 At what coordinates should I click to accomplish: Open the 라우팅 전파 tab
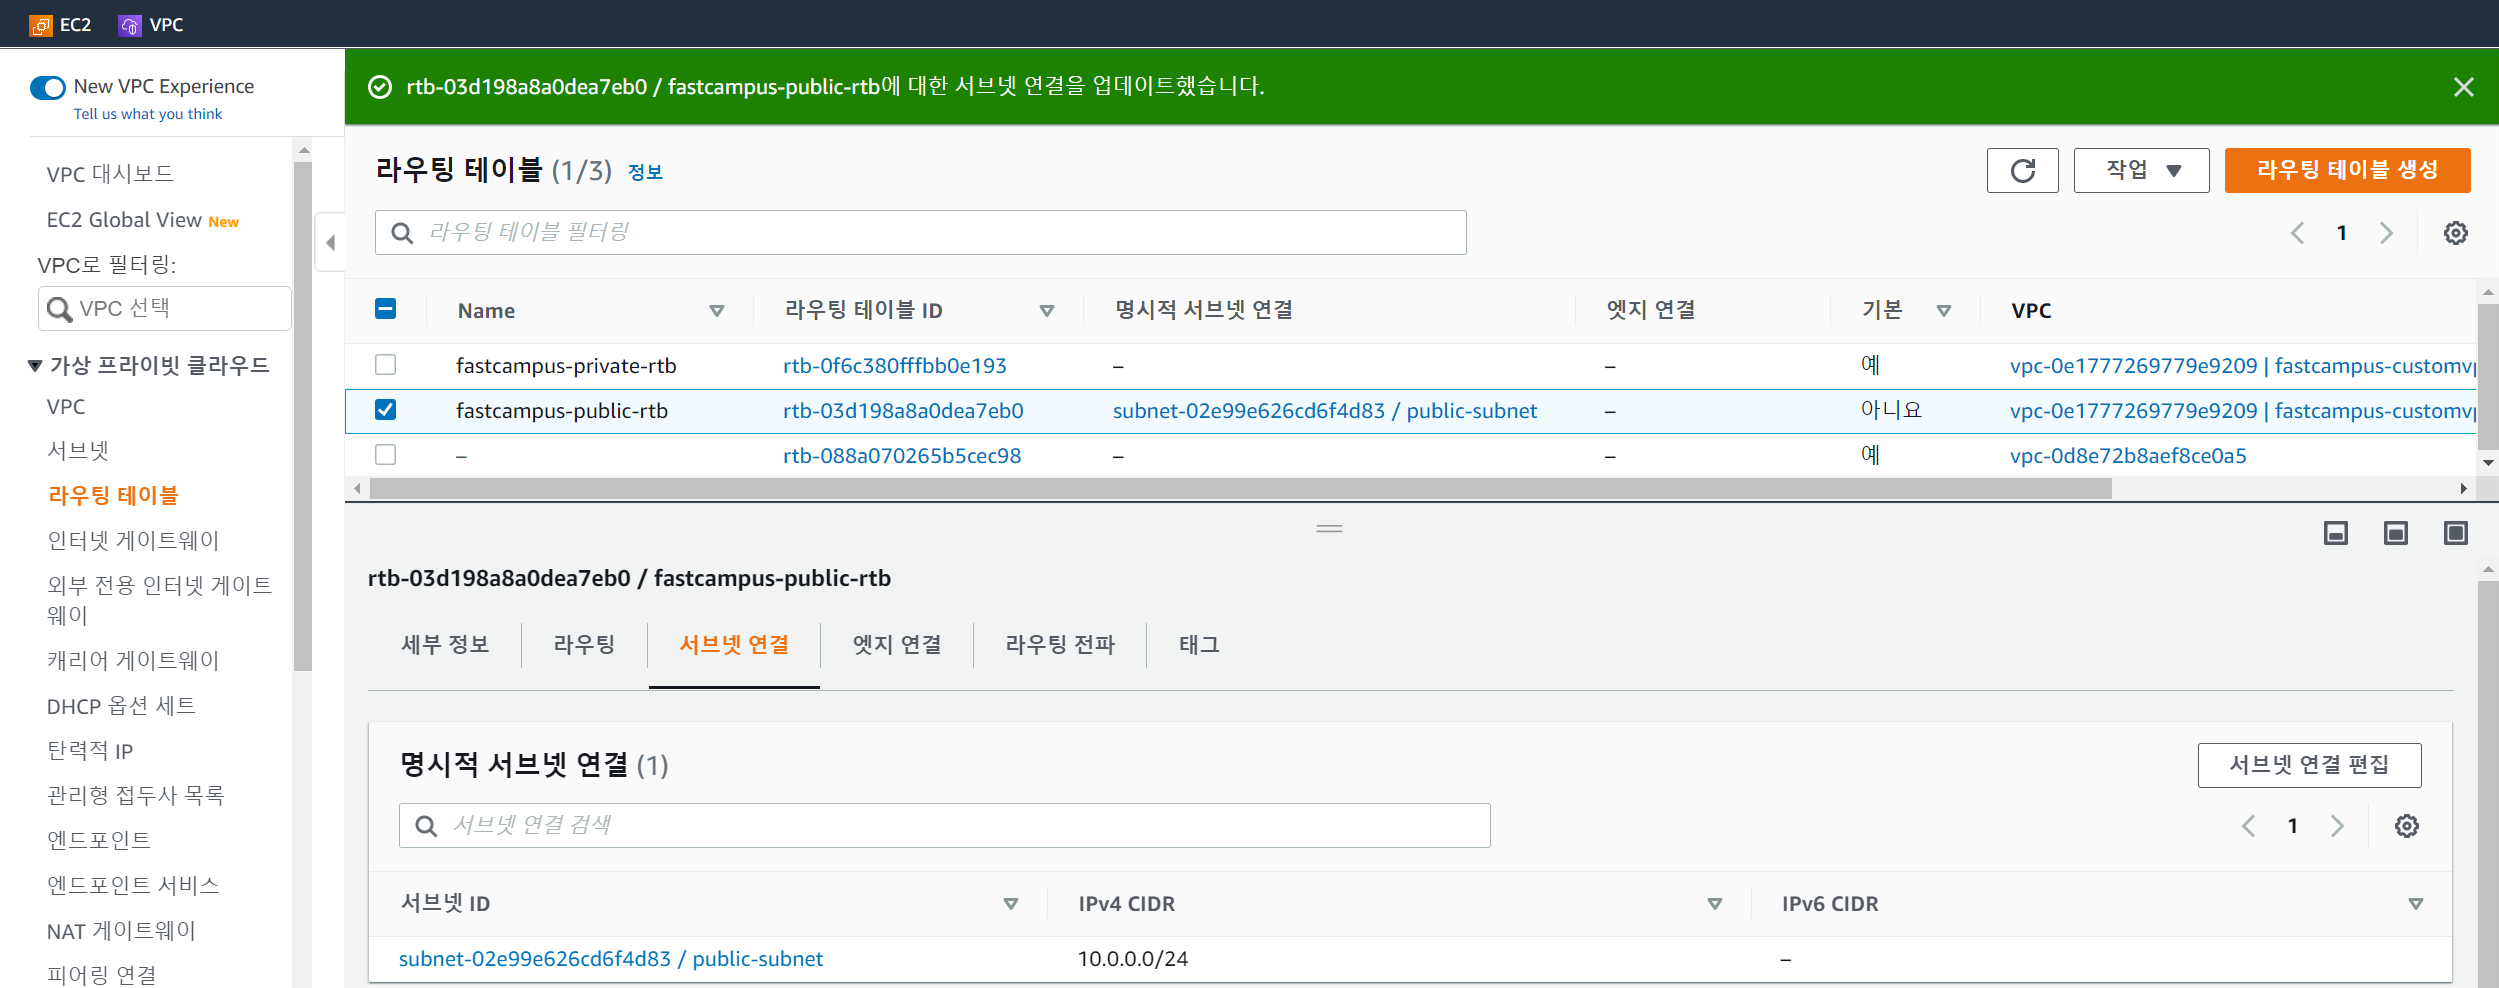pyautogui.click(x=1060, y=645)
